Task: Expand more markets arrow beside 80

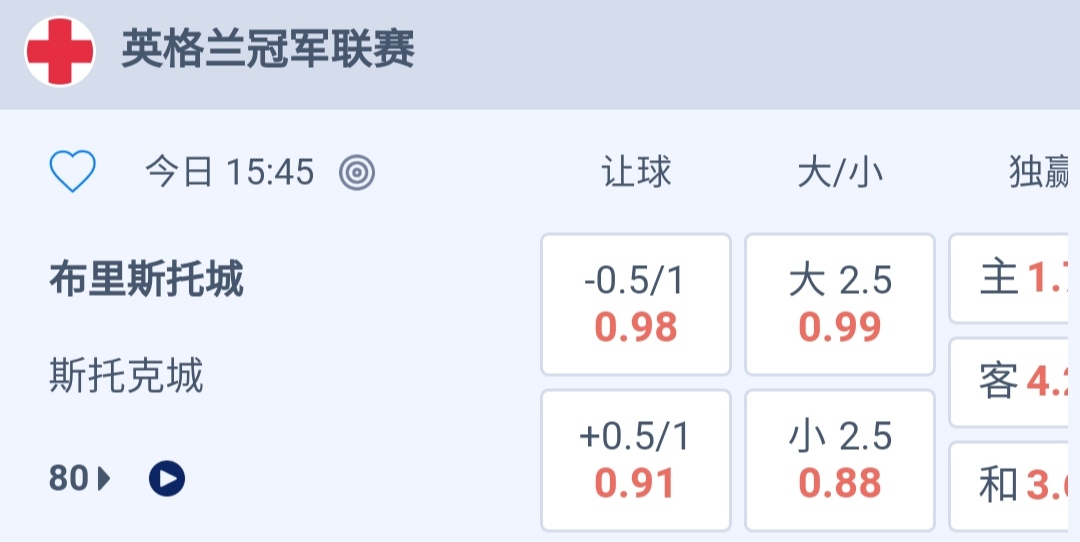Action: click(104, 480)
